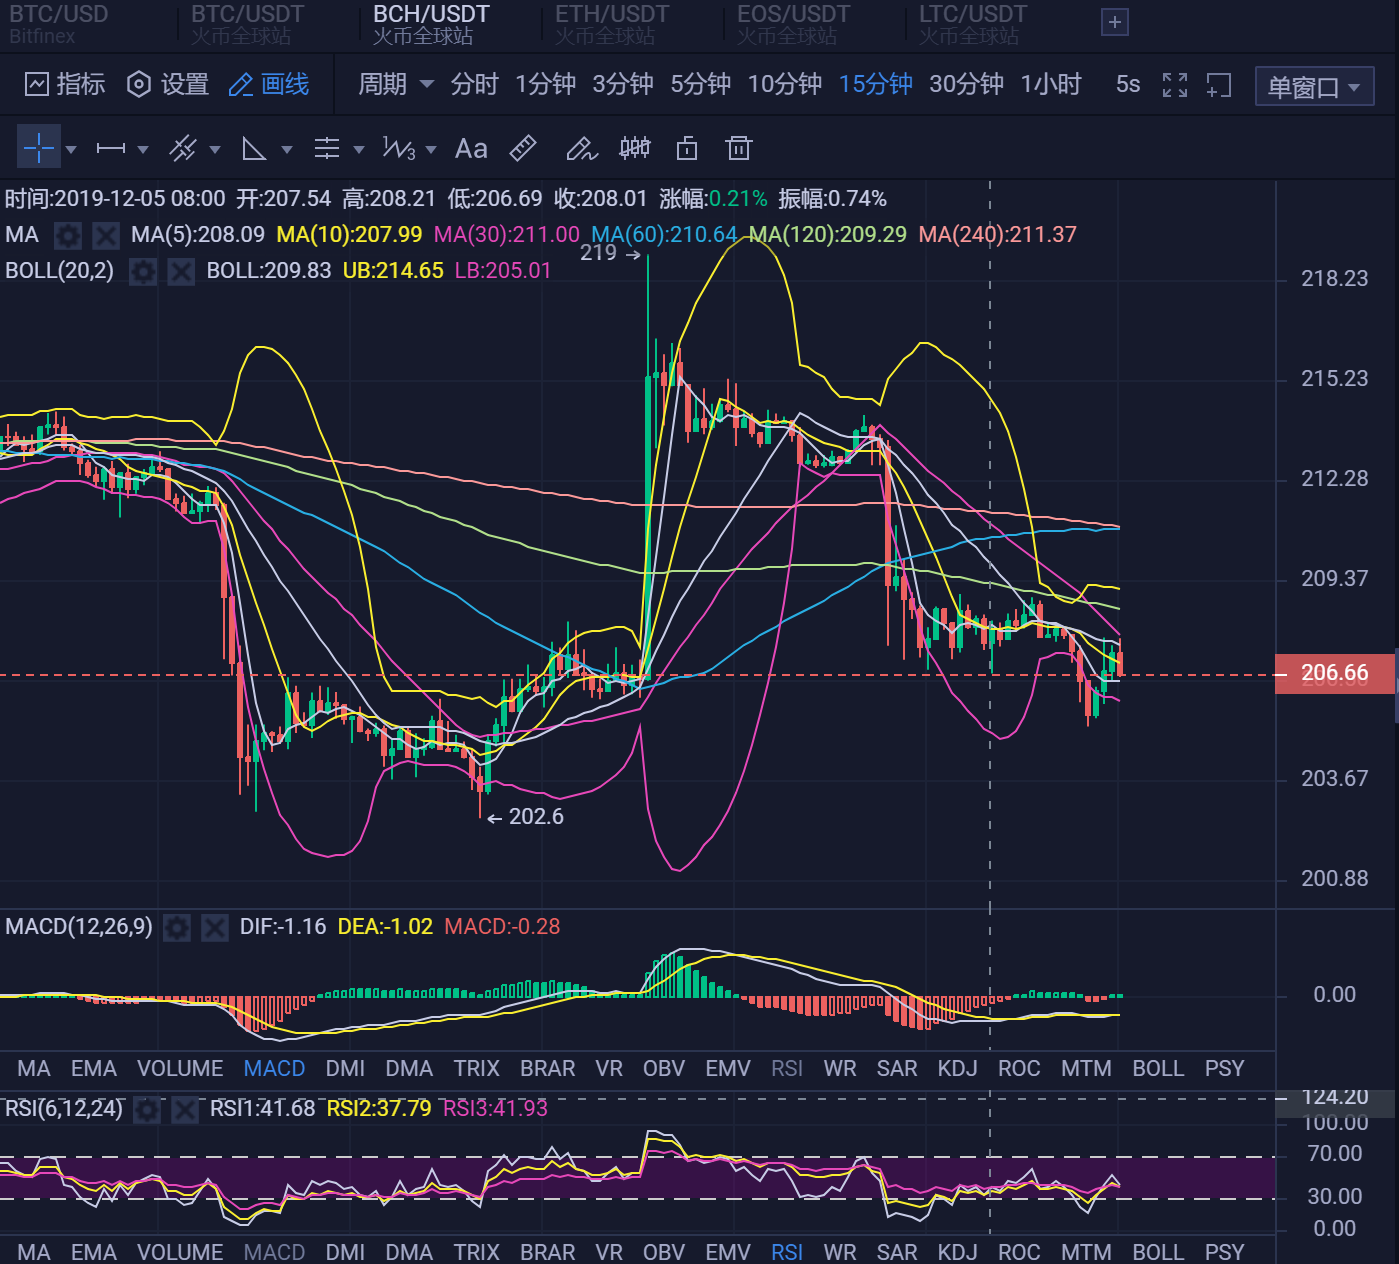Open the MACD(12,26,9) gear settings
Image resolution: width=1399 pixels, height=1264 pixels.
pos(177,928)
